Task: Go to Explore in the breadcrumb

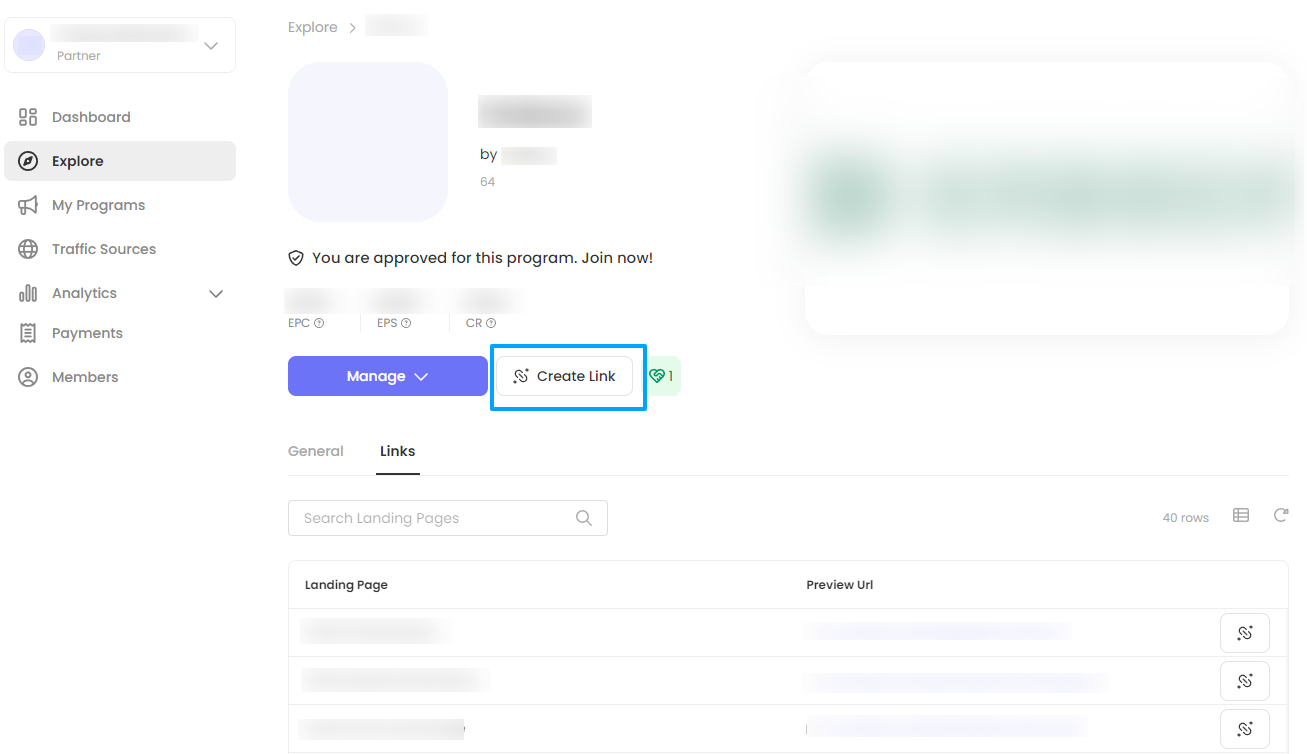Action: point(312,27)
